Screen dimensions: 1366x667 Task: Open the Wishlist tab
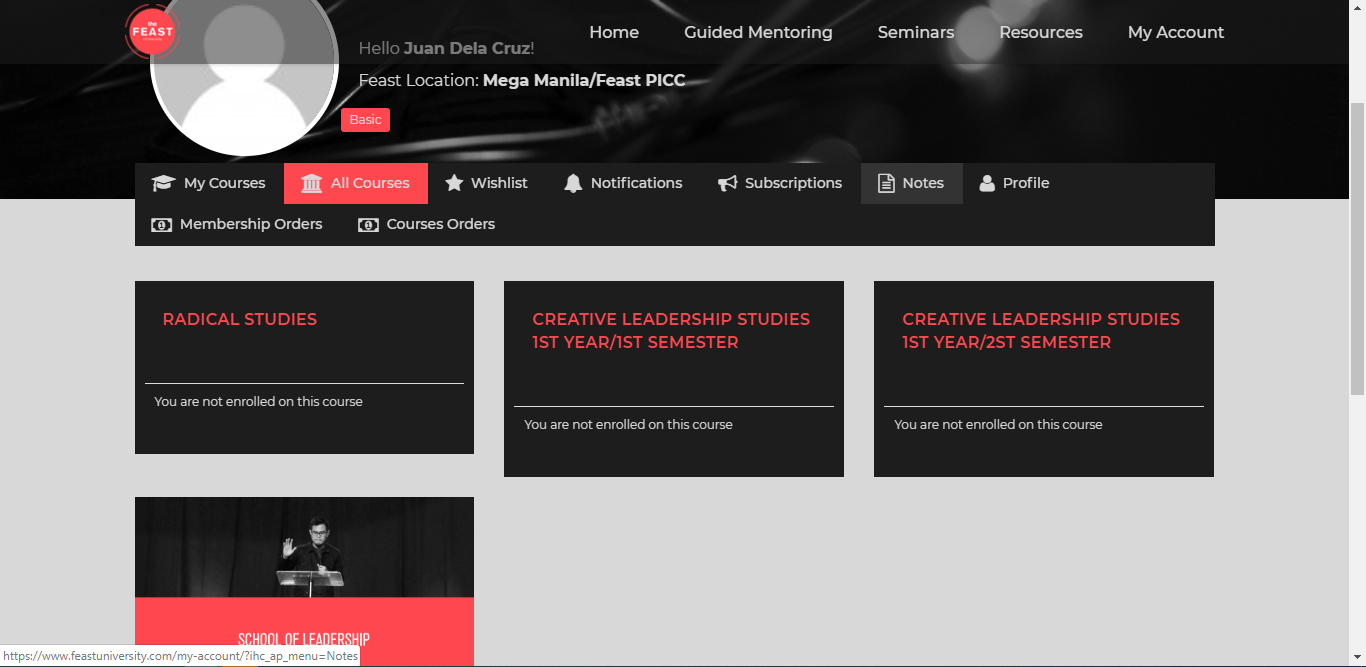tap(486, 183)
